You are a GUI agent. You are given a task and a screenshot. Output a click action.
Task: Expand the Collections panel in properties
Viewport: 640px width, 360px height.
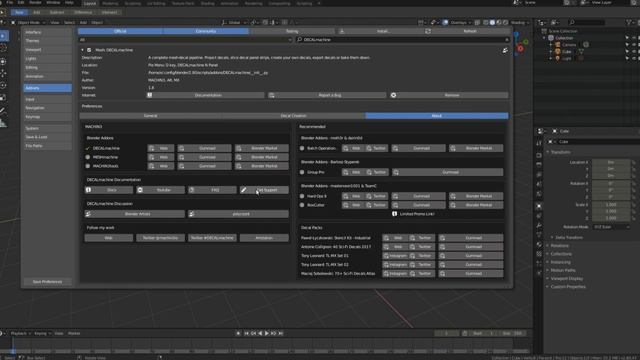click(561, 254)
